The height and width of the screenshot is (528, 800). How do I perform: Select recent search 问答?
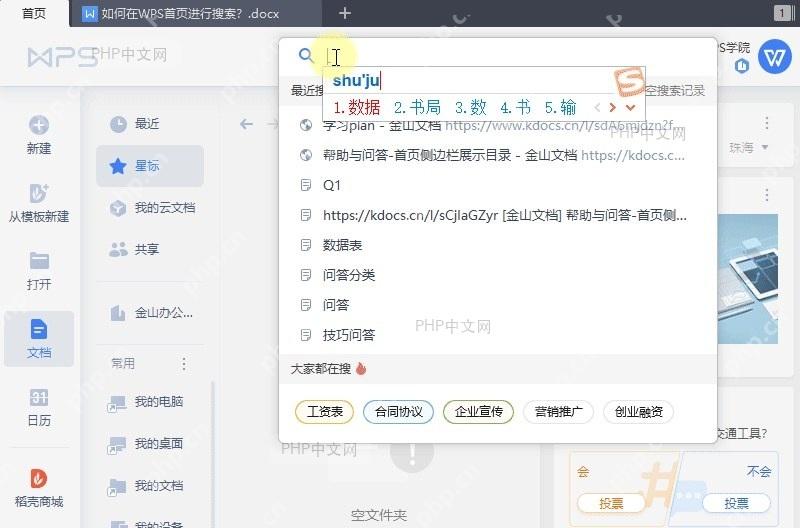pyautogui.click(x=497, y=305)
